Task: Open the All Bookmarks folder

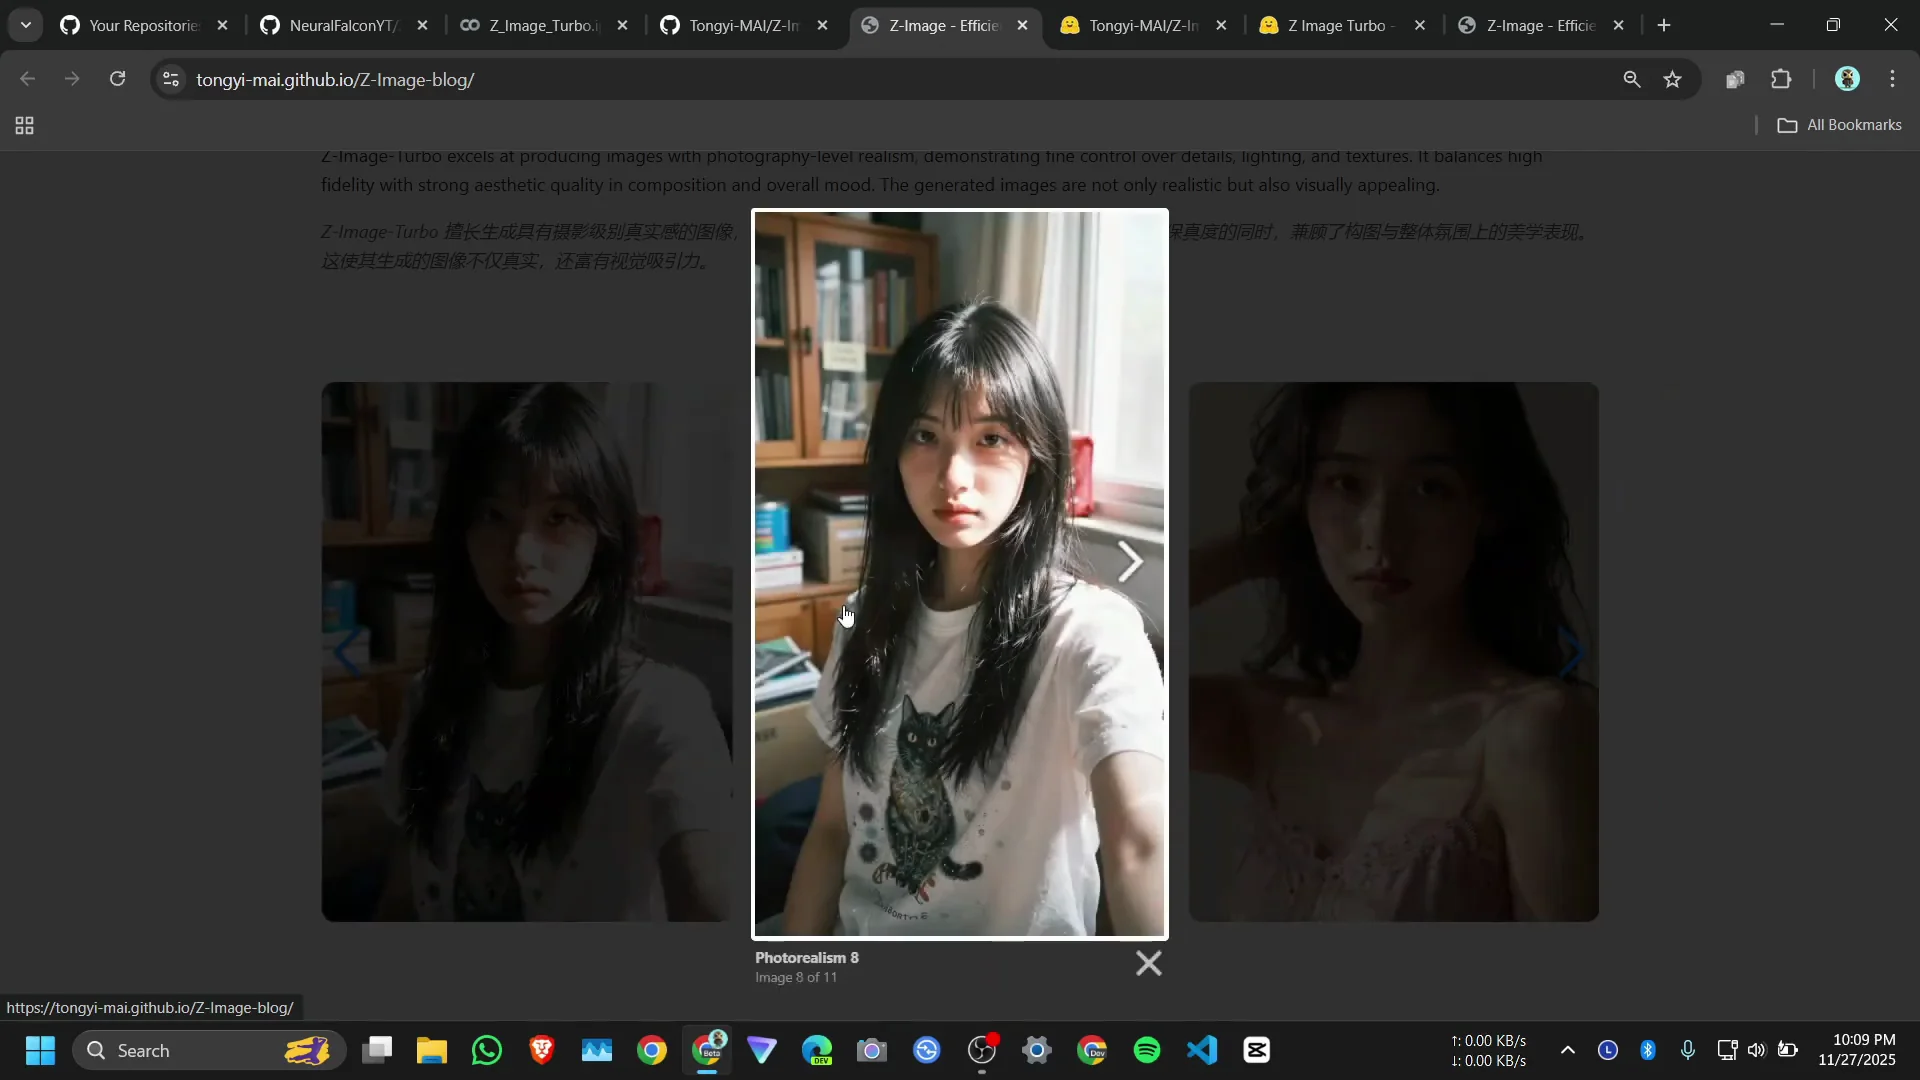Action: coord(1840,125)
